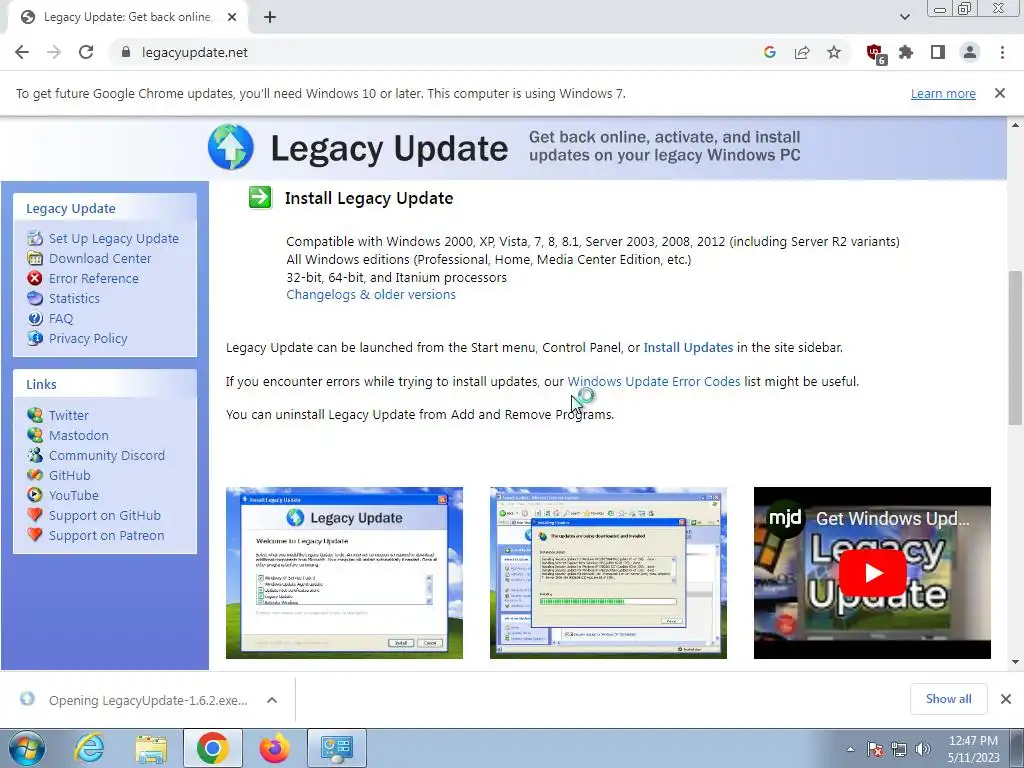Click the Privacy Policy info icon
This screenshot has height=768, width=1024.
(35, 338)
